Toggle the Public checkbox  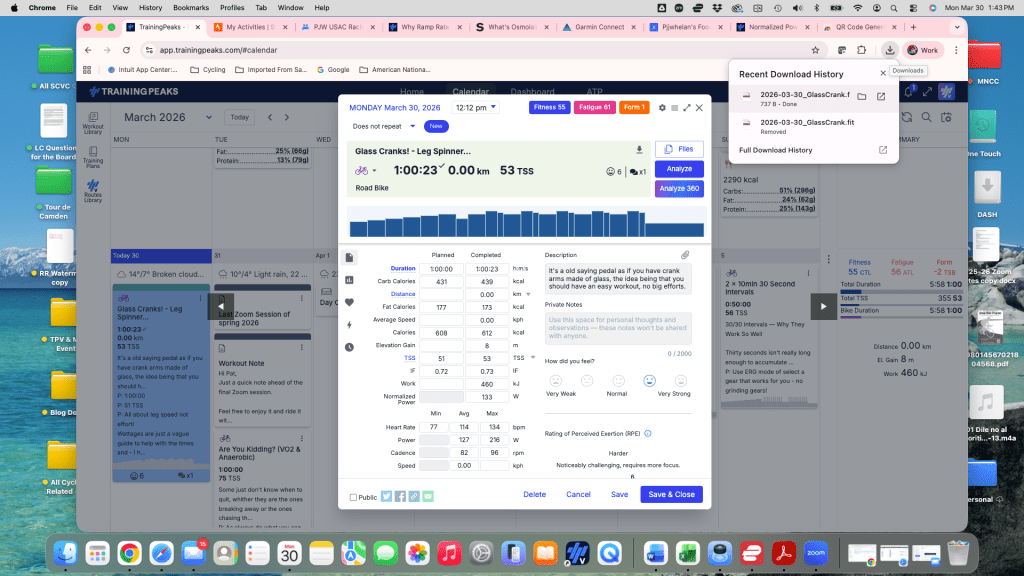click(353, 498)
